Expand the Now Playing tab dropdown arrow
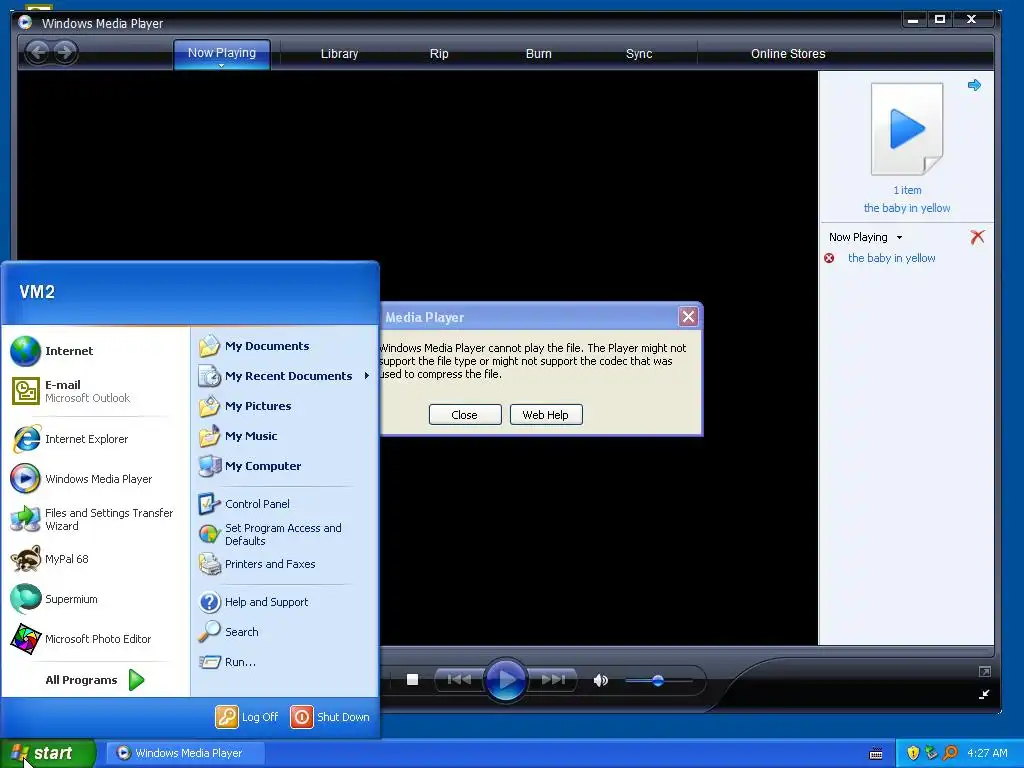The image size is (1024, 768). click(x=222, y=65)
